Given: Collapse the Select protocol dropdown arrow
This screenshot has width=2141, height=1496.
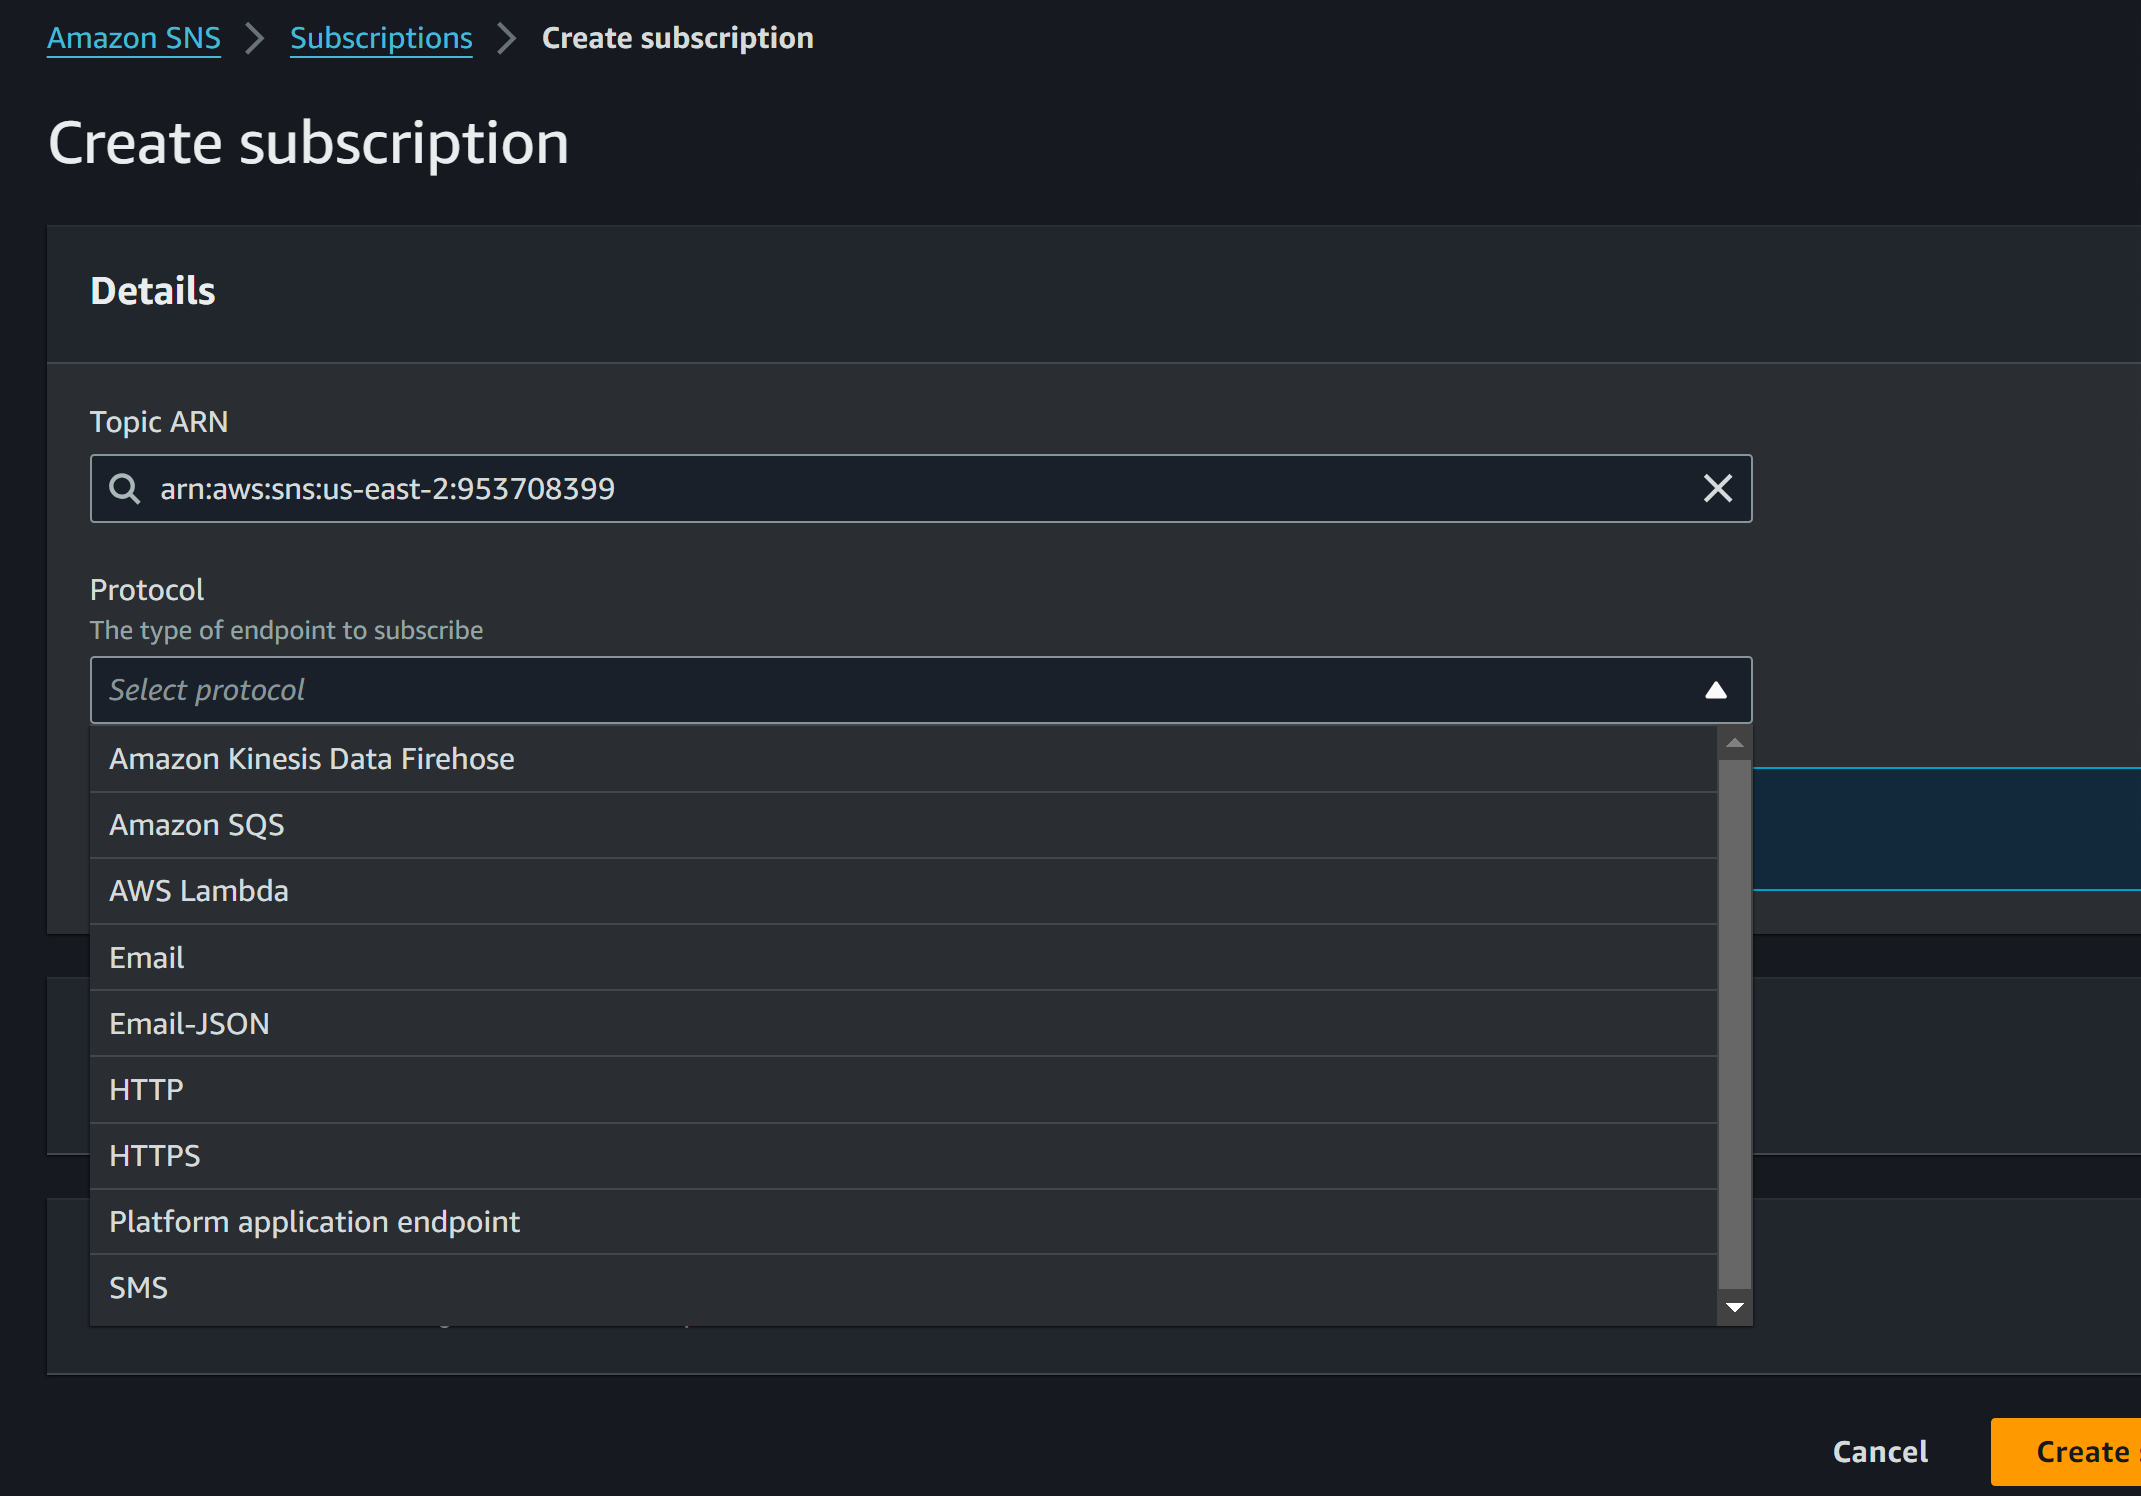Looking at the screenshot, I should (x=1715, y=690).
